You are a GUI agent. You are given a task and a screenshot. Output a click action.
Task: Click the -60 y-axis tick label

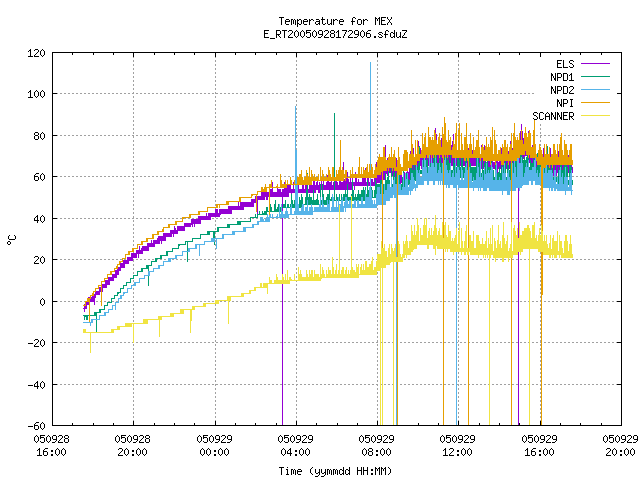tap(36, 426)
